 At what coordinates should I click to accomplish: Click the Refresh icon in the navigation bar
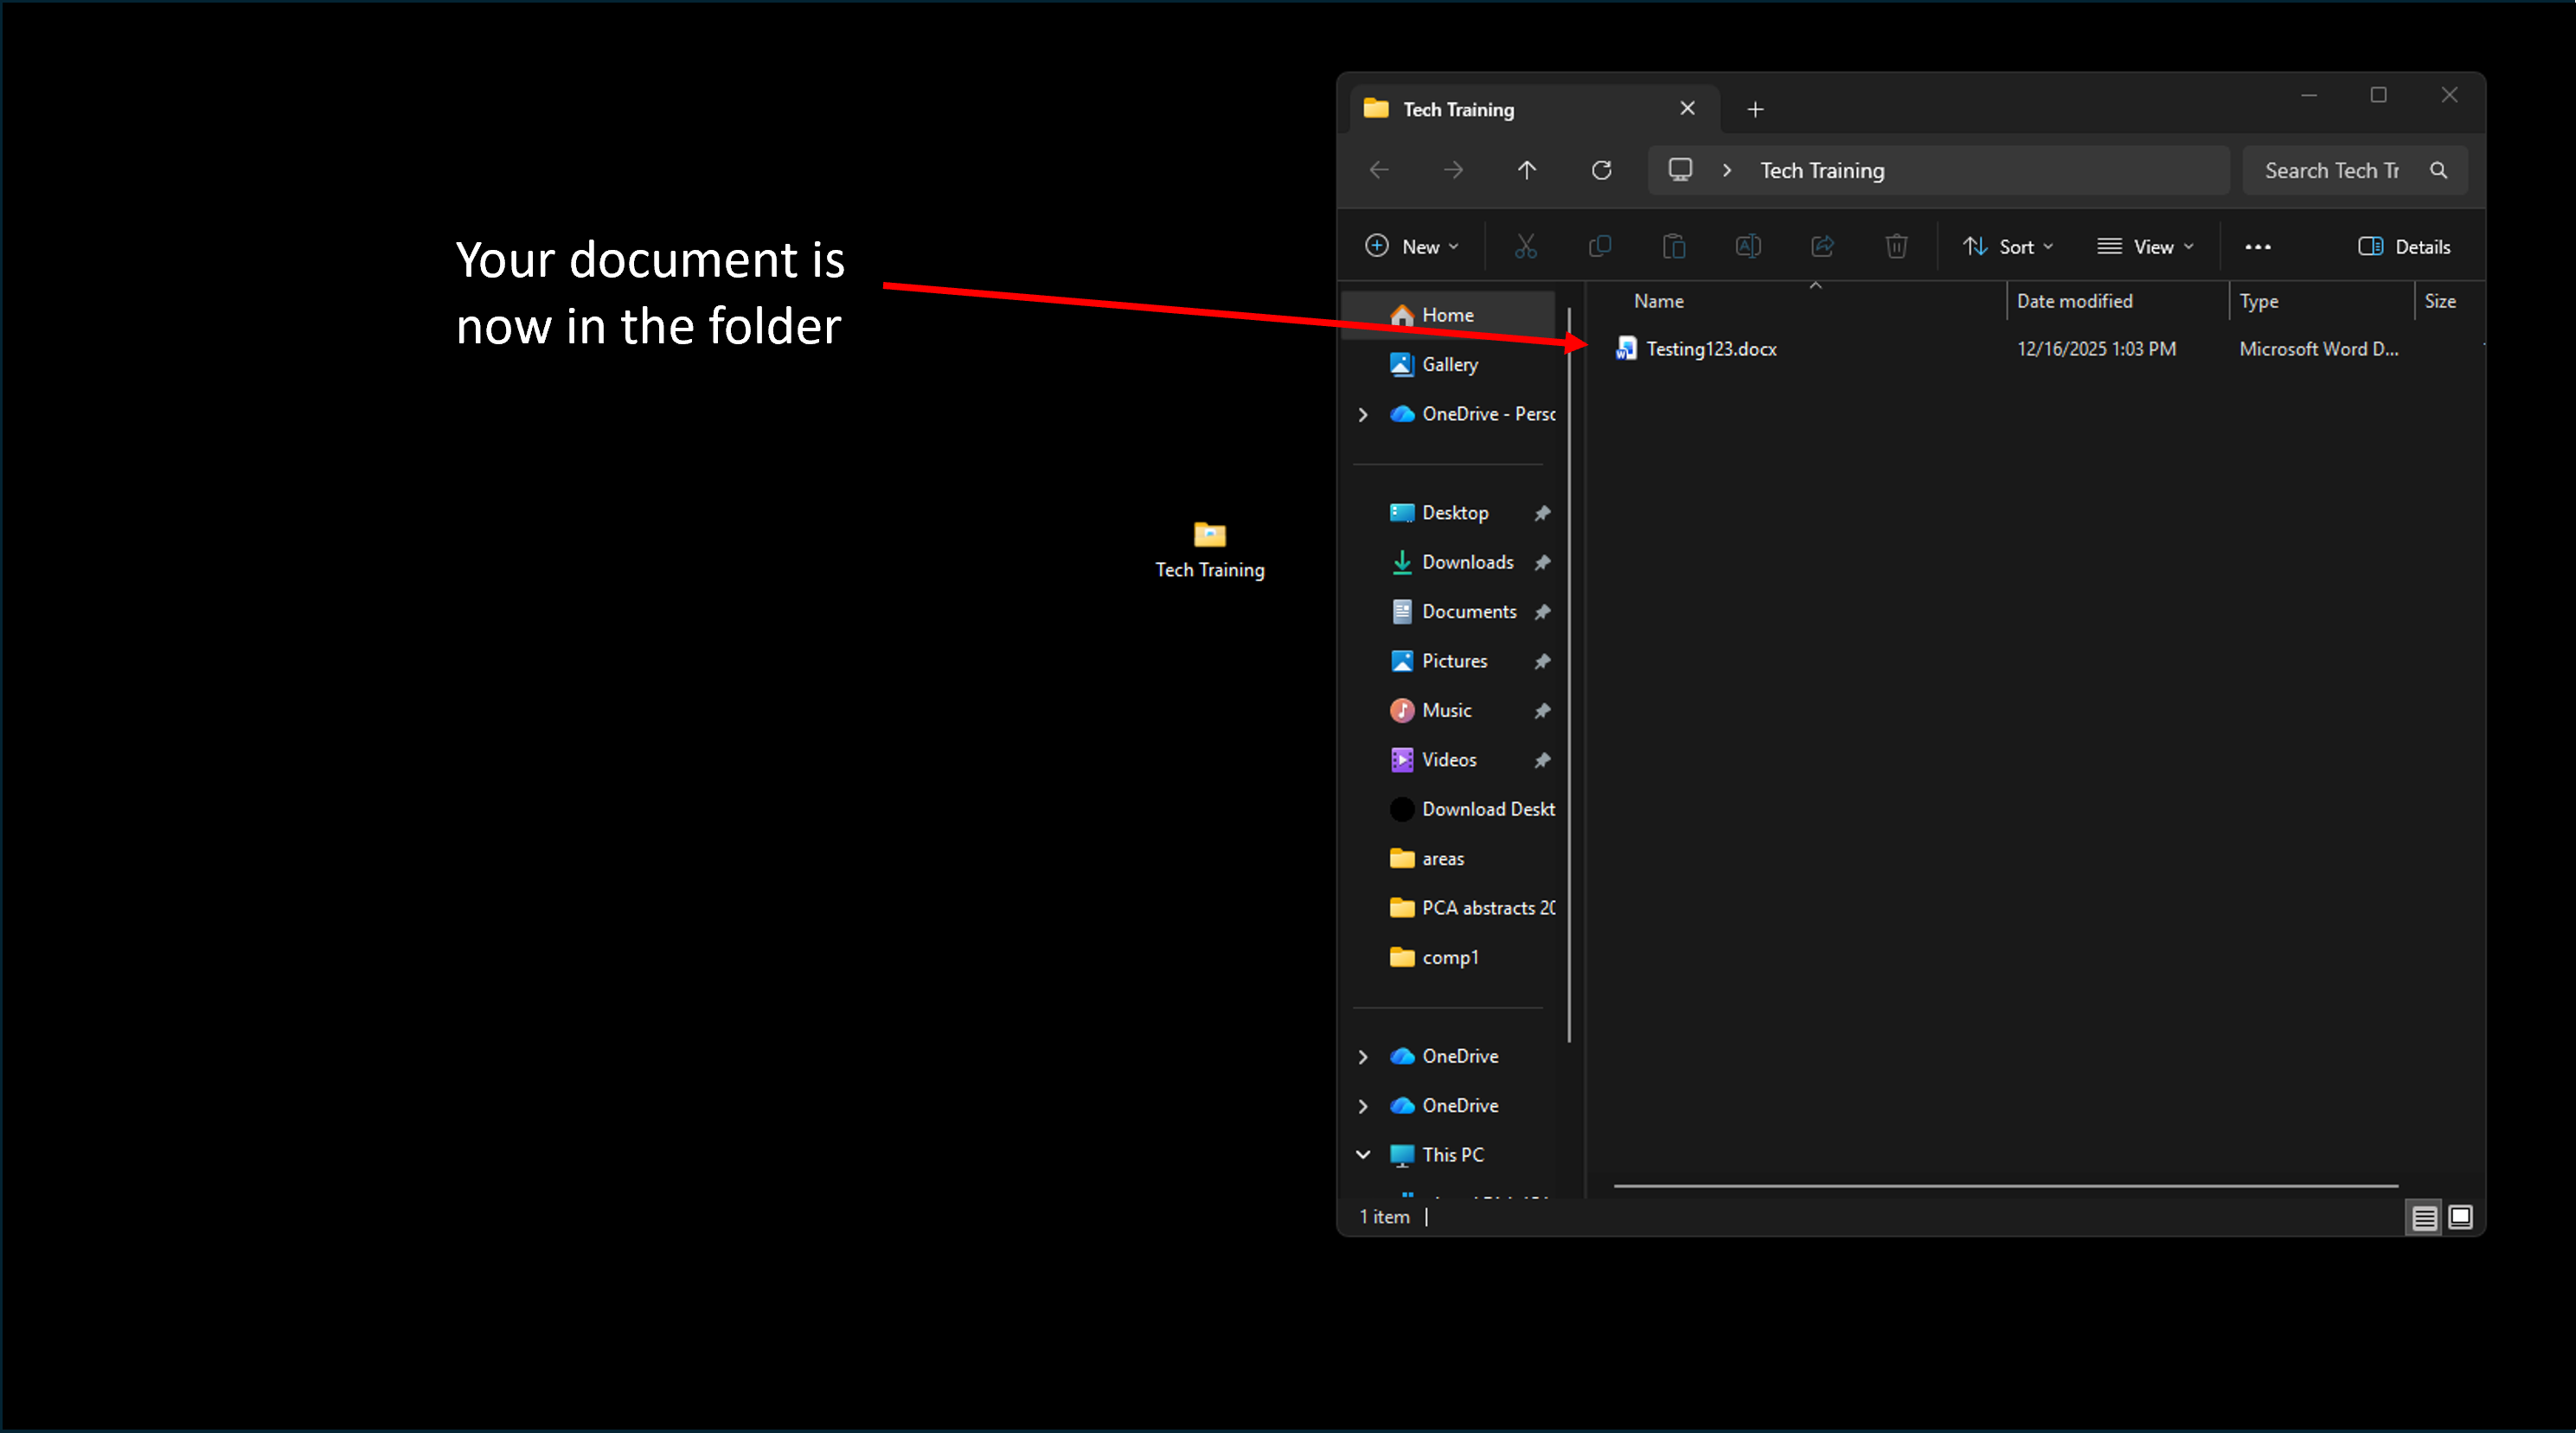[1601, 170]
